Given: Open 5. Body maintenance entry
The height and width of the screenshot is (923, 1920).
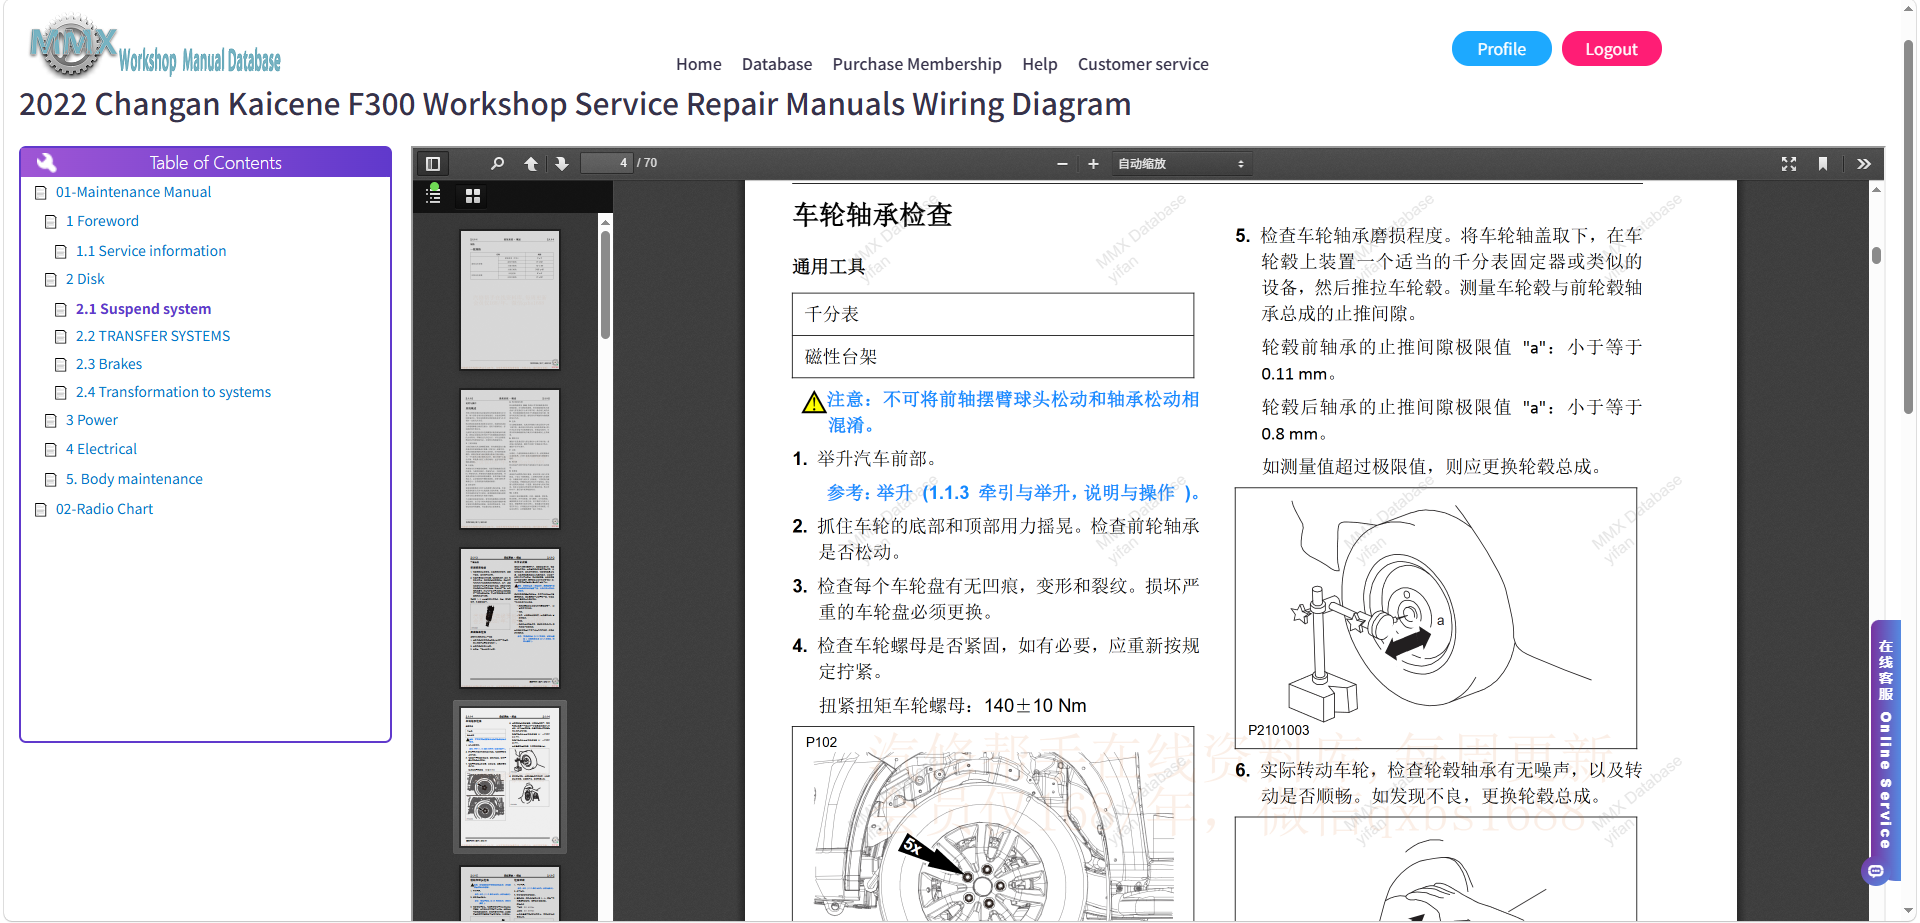Looking at the screenshot, I should pyautogui.click(x=134, y=479).
